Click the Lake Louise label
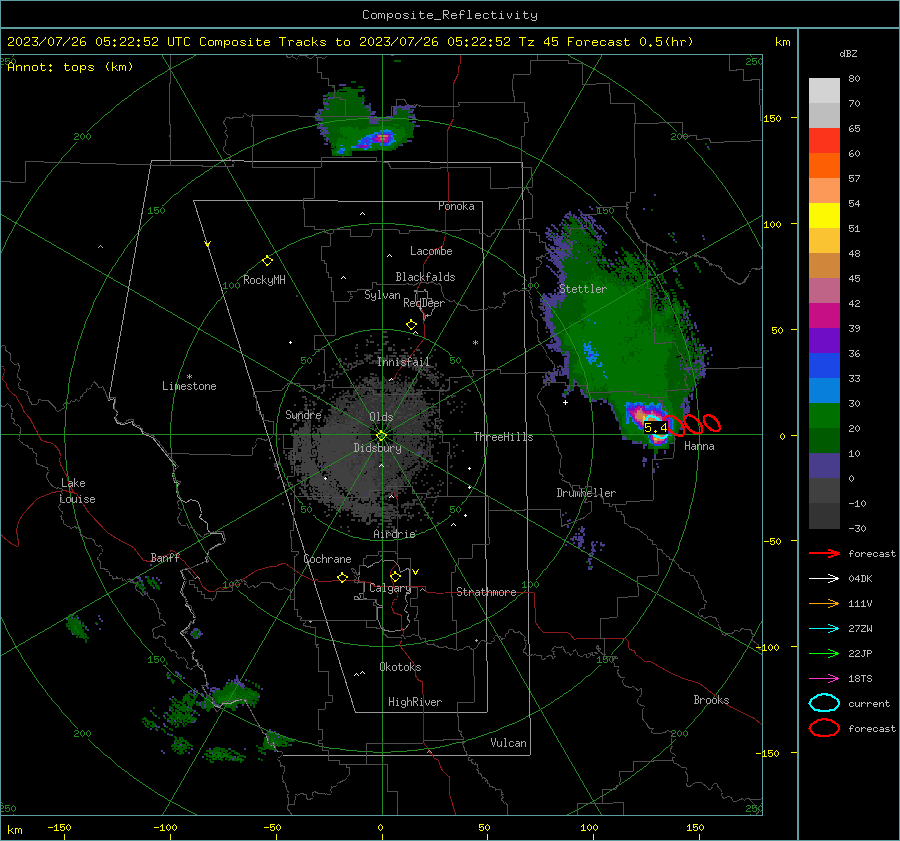Screen dimensions: 900x841 [x=77, y=491]
